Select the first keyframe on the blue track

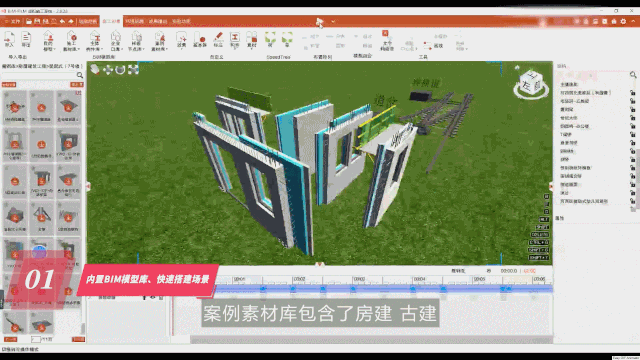point(263,289)
